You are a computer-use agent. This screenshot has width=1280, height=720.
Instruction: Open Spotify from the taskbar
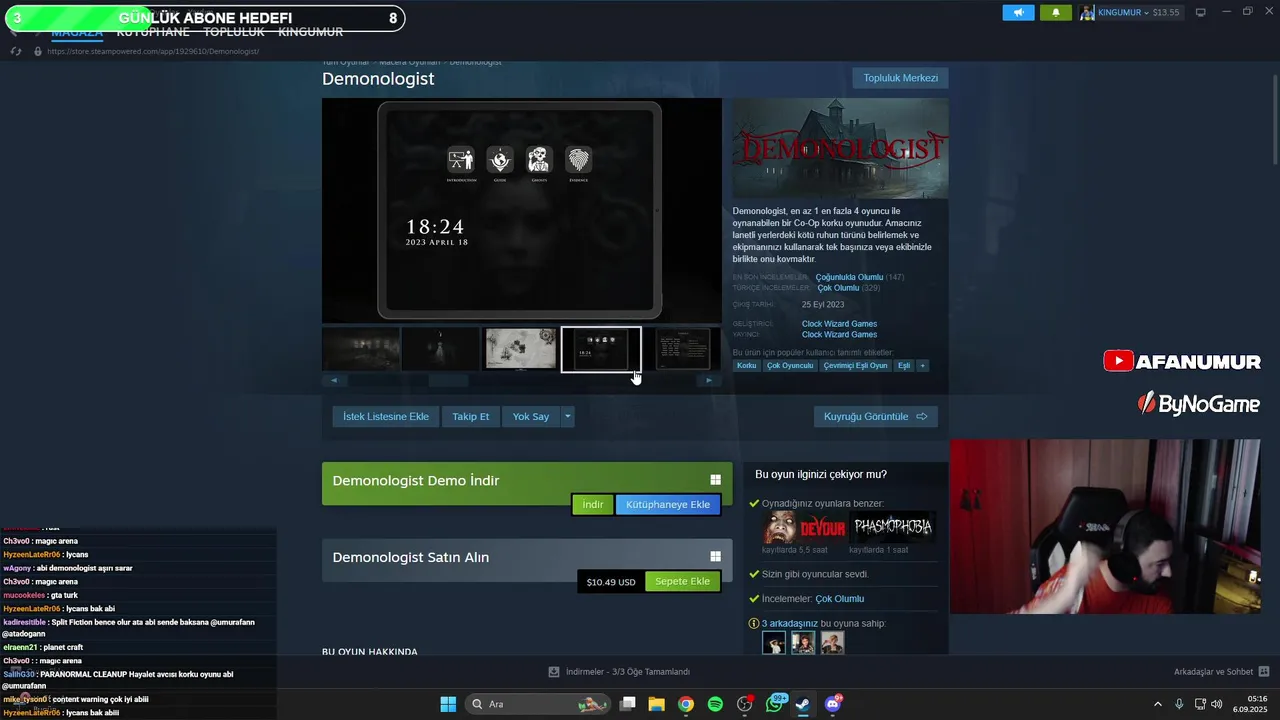(715, 704)
